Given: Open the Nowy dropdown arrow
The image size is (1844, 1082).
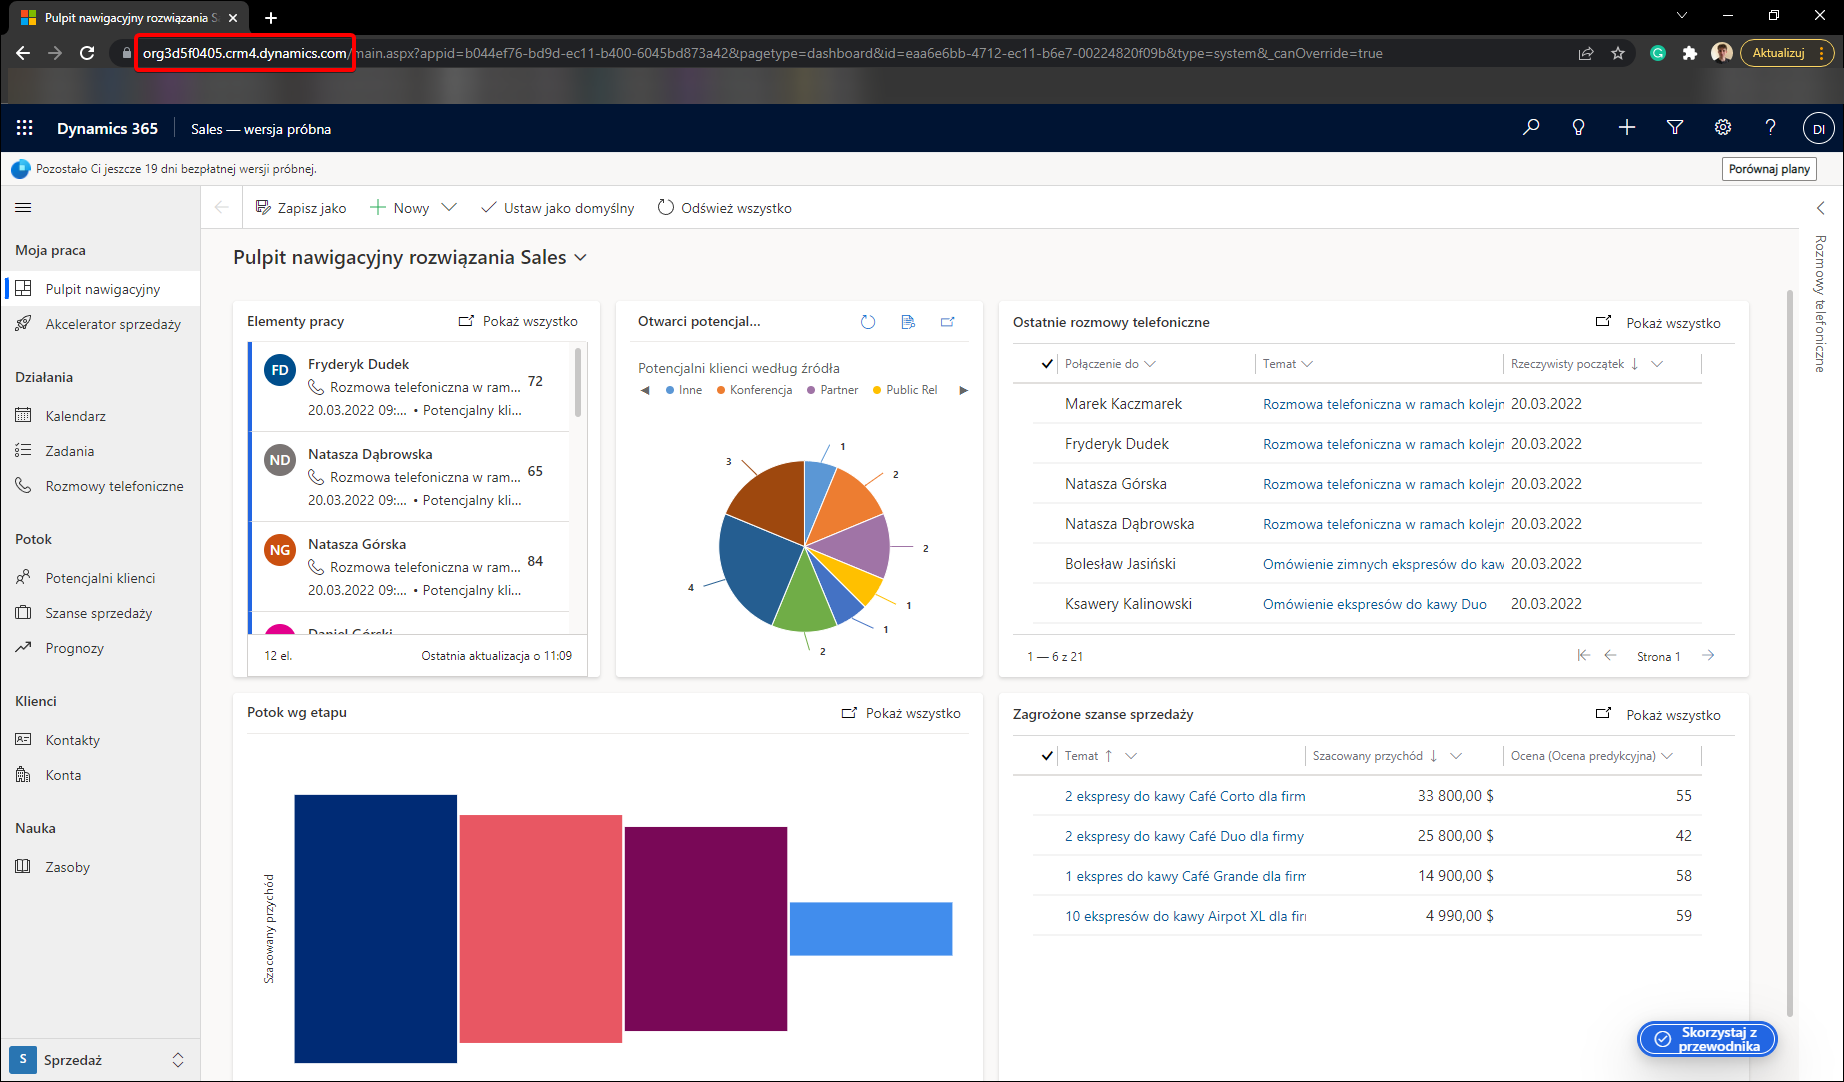Looking at the screenshot, I should [x=449, y=208].
